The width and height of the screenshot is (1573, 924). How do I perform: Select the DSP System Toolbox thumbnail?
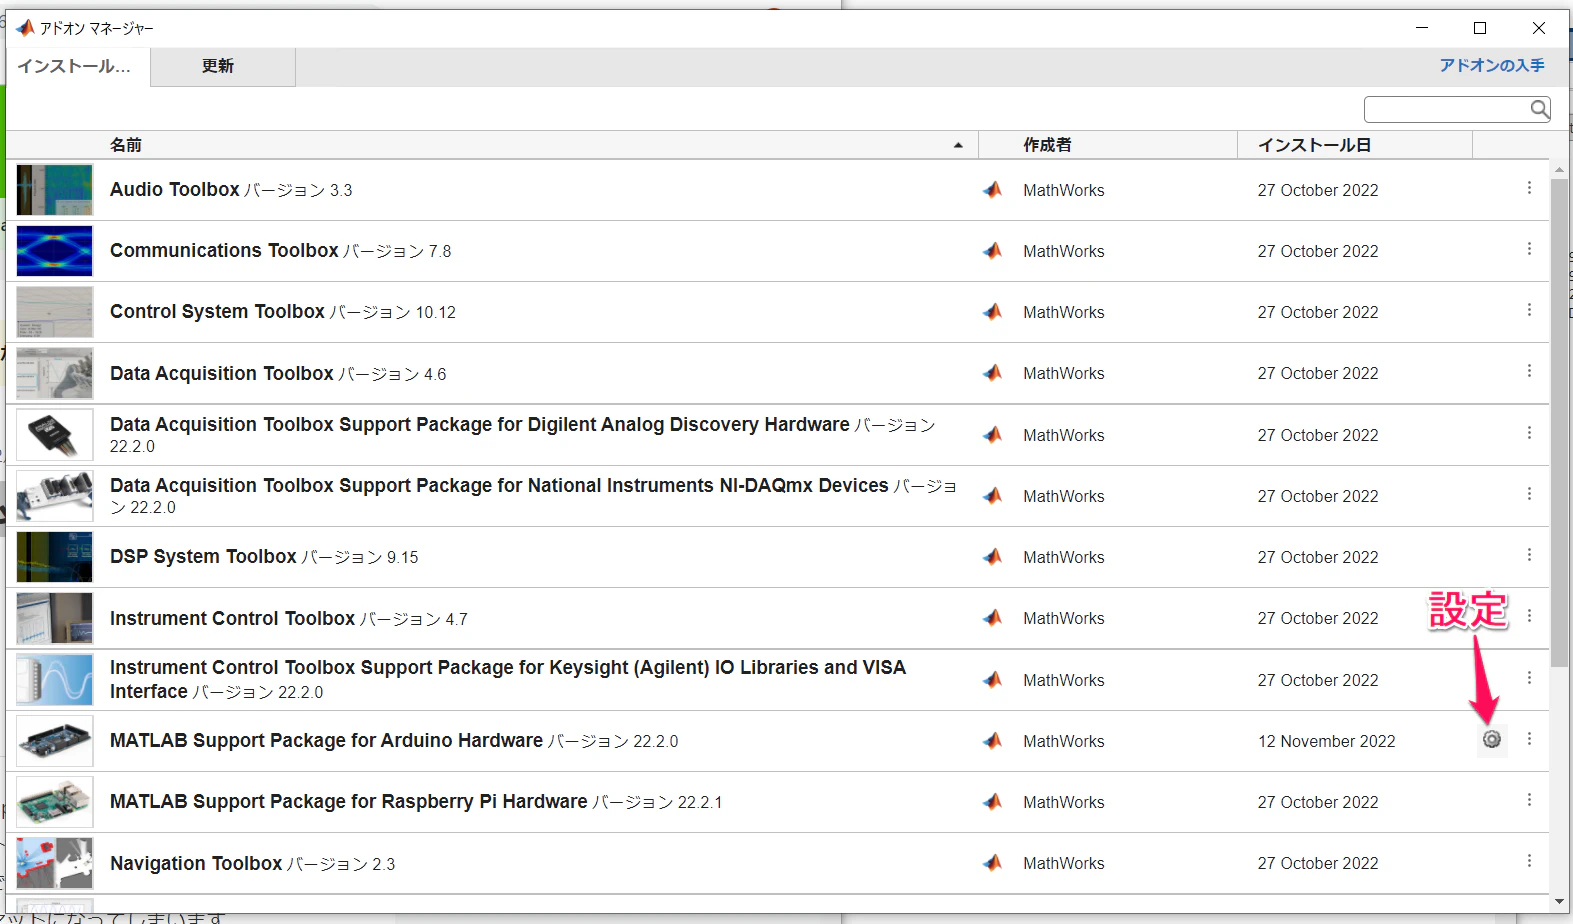click(55, 557)
